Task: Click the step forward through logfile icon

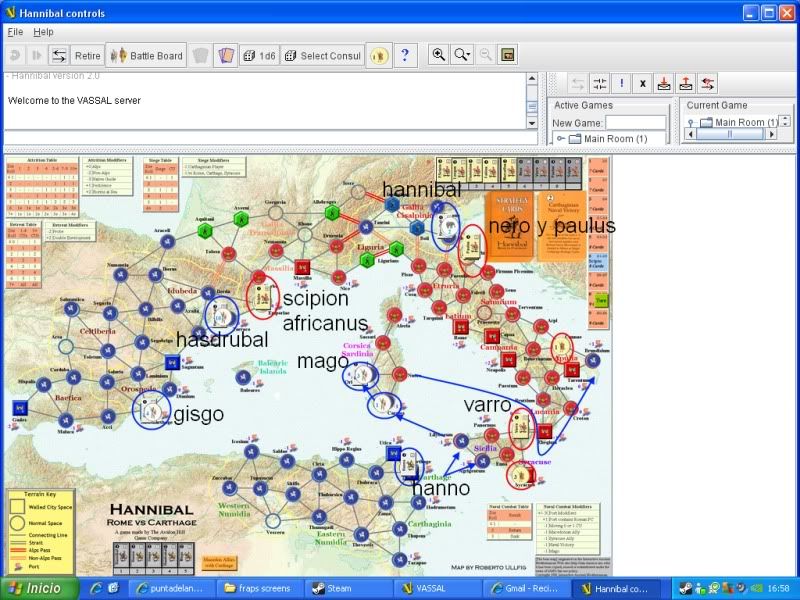Action: click(x=37, y=55)
